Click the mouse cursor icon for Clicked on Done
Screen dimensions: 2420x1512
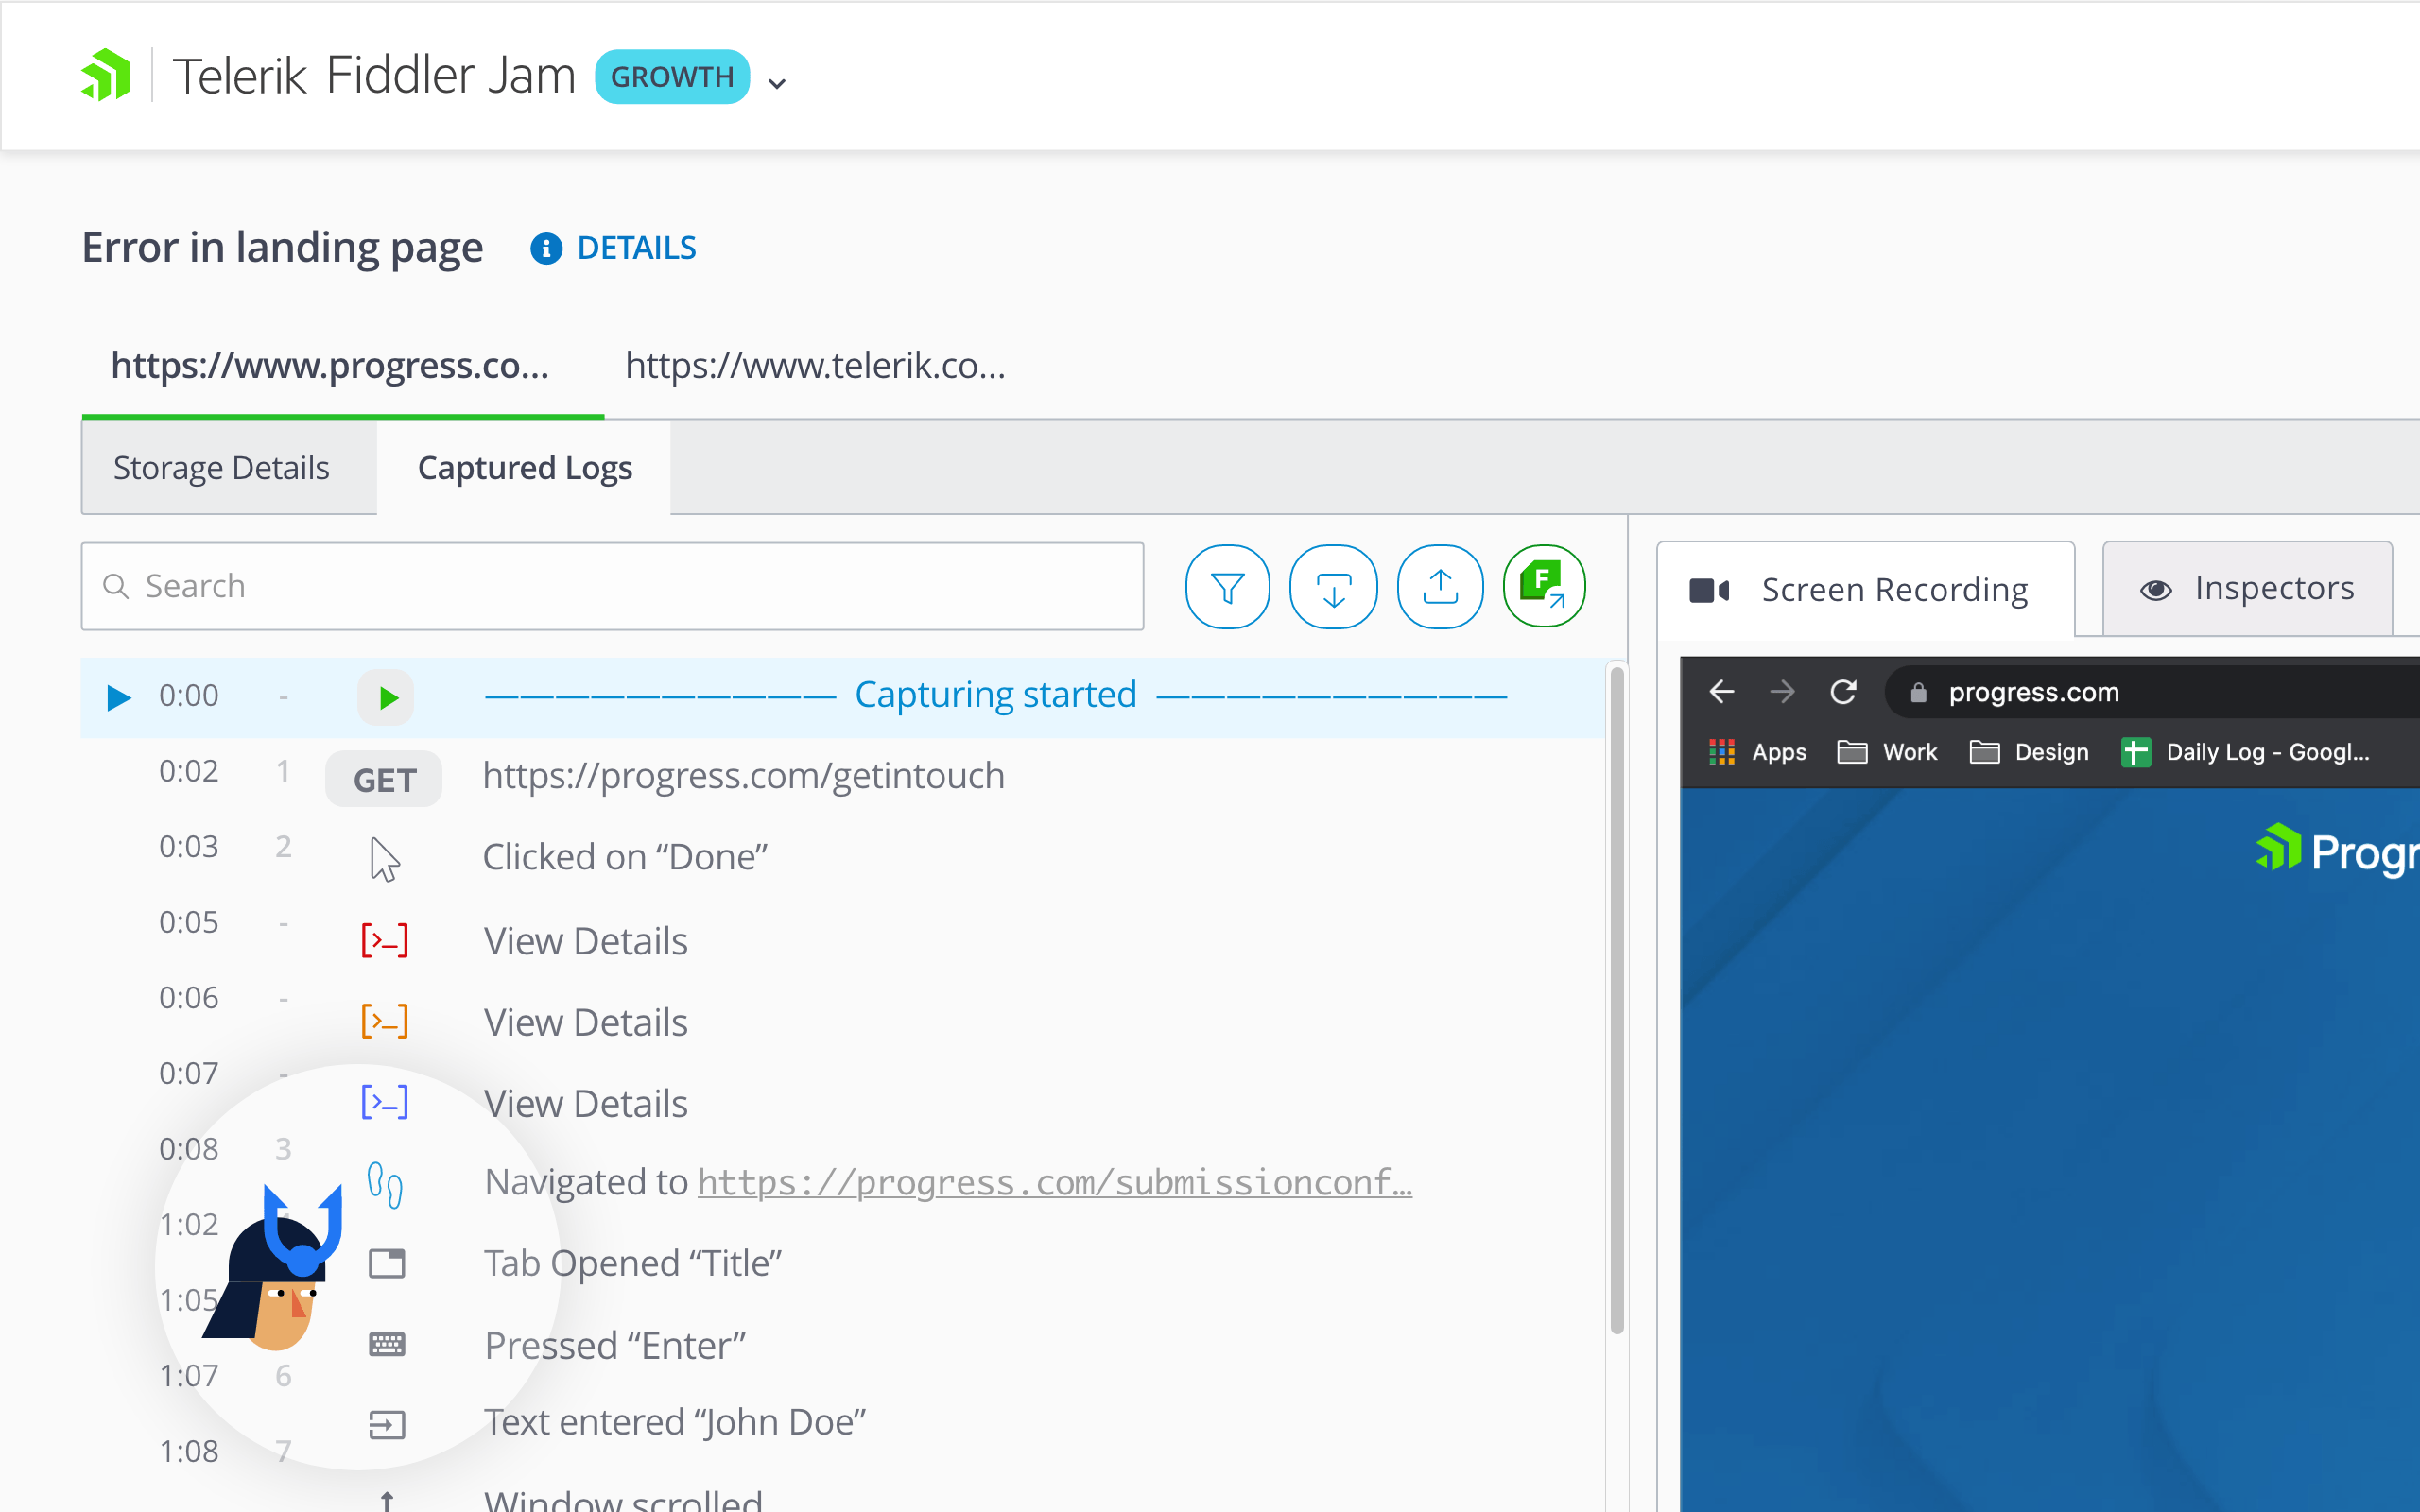(384, 859)
